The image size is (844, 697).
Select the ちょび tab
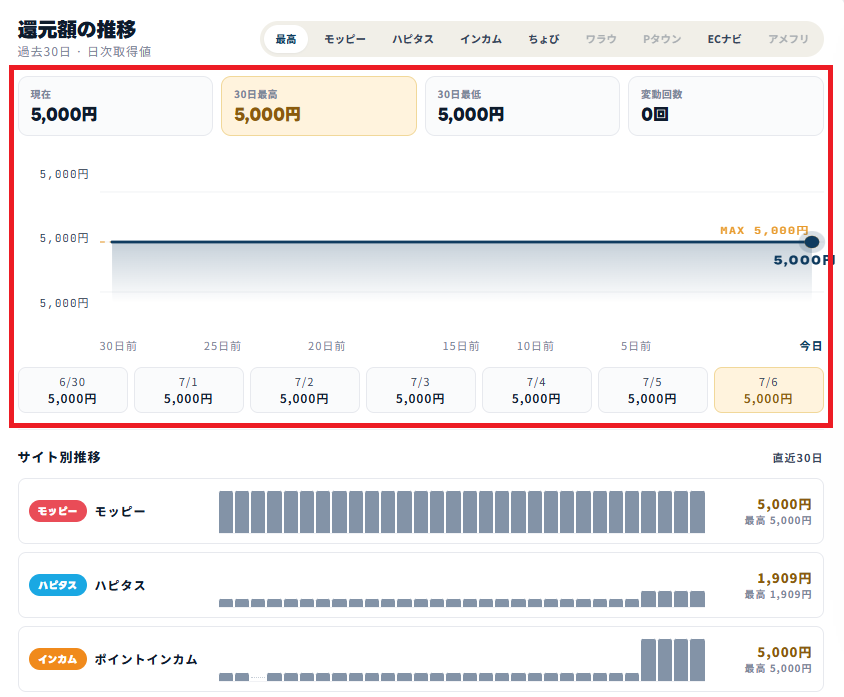pyautogui.click(x=544, y=39)
